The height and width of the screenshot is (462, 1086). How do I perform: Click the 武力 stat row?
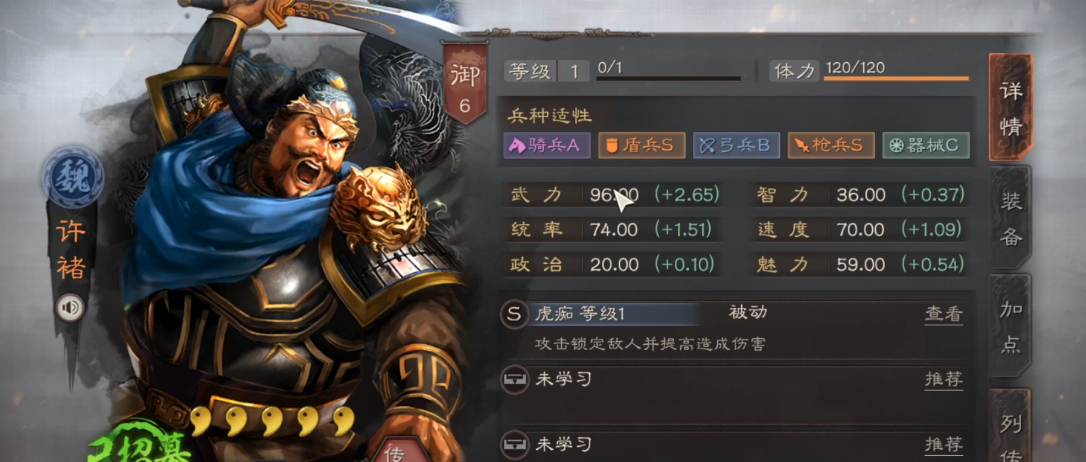[x=612, y=195]
